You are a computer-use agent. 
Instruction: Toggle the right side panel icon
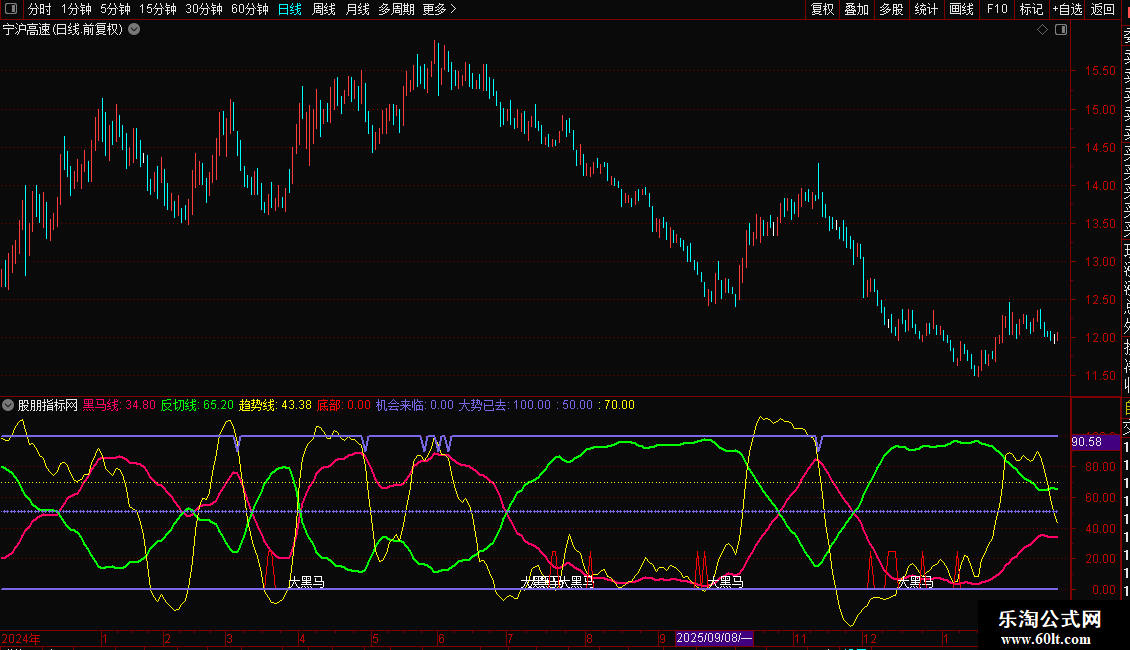[x=1061, y=30]
